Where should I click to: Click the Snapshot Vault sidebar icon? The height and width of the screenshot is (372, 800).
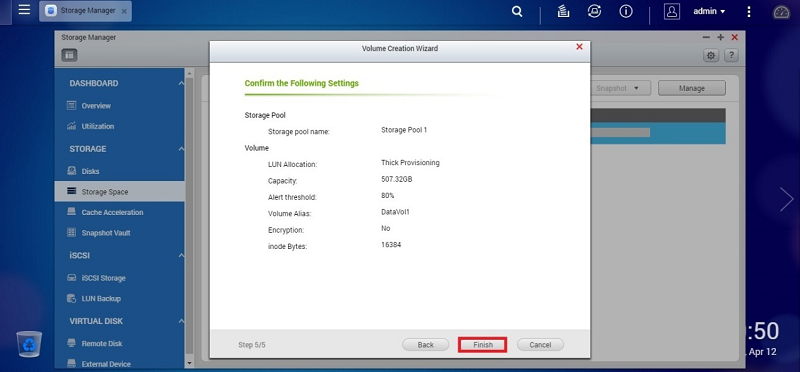(71, 232)
